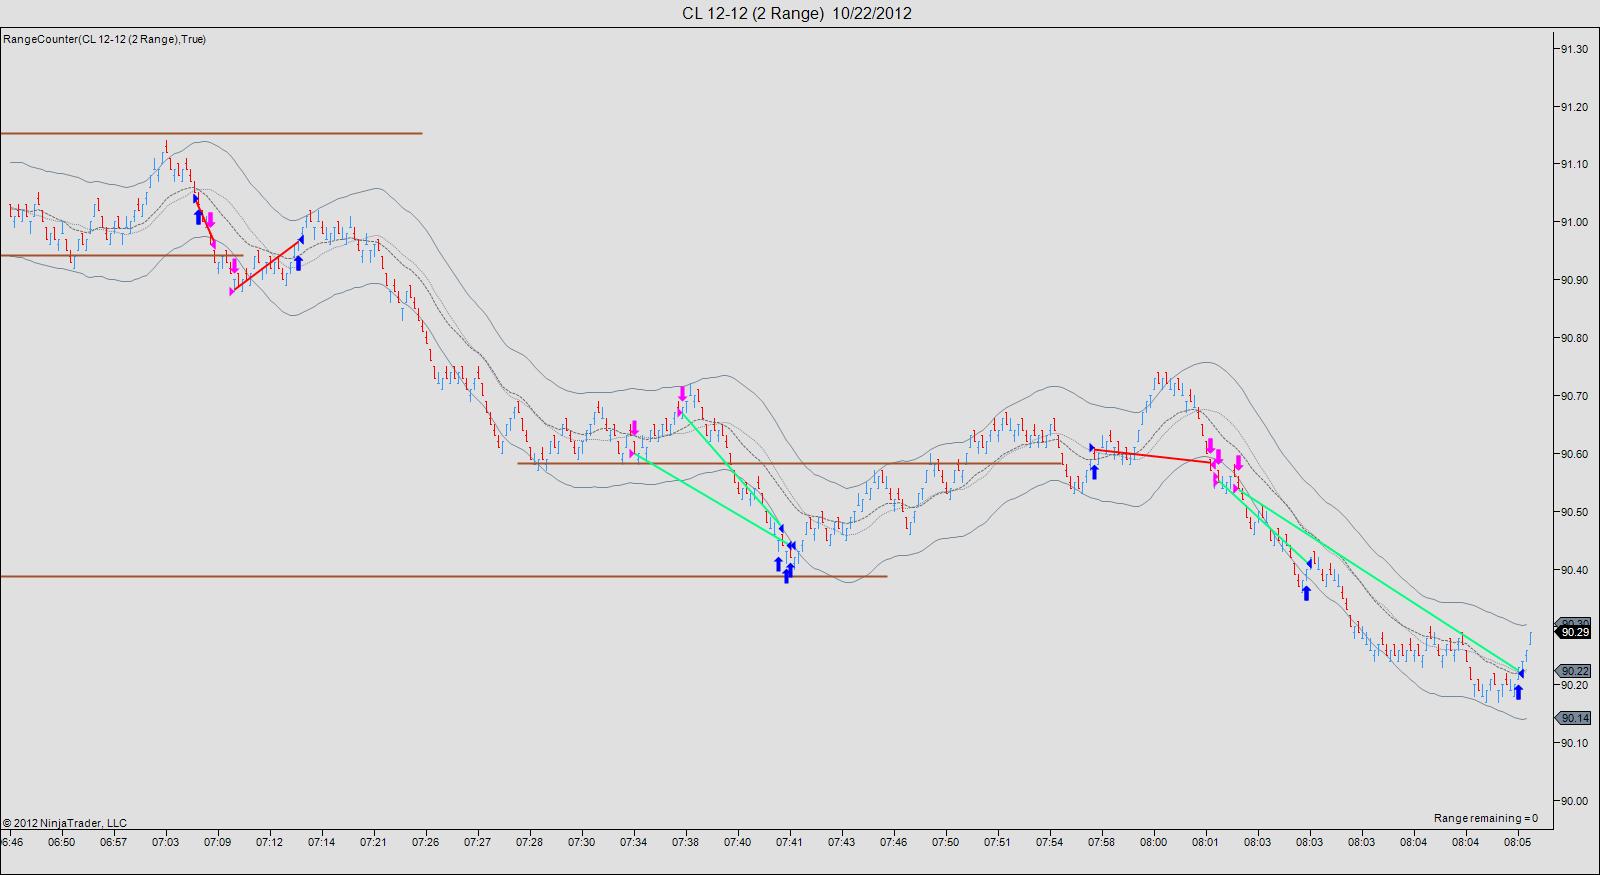1600x875 pixels.
Task: Click the 07:38 time axis label
Action: coord(685,843)
